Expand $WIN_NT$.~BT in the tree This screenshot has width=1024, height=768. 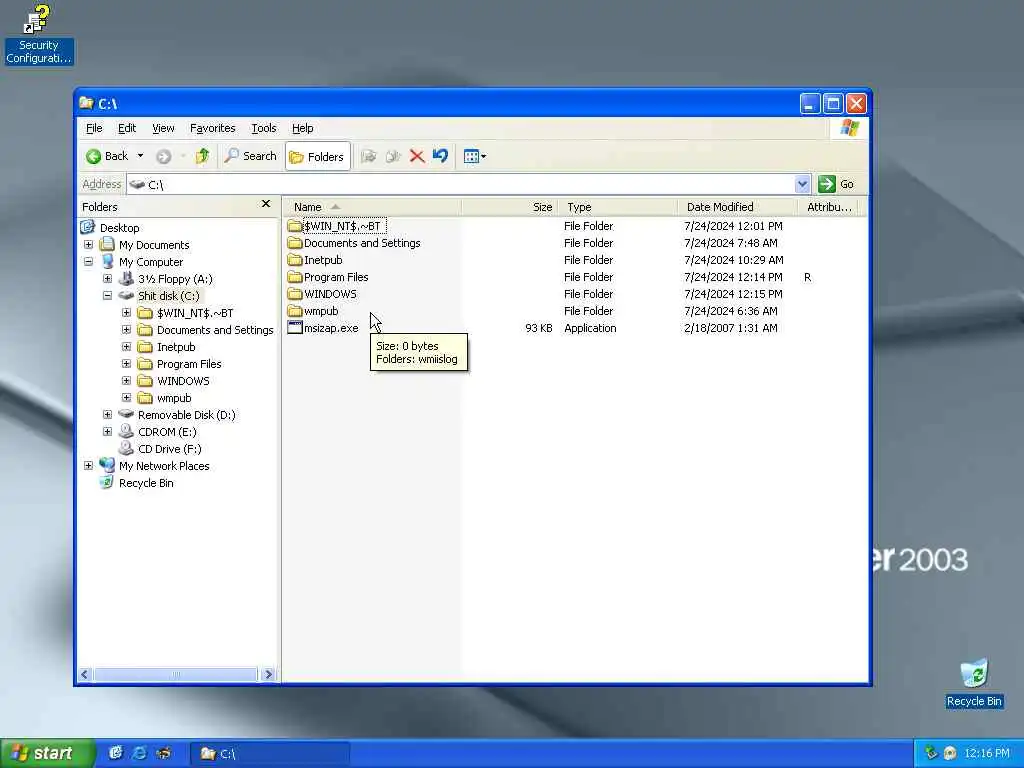tap(126, 313)
